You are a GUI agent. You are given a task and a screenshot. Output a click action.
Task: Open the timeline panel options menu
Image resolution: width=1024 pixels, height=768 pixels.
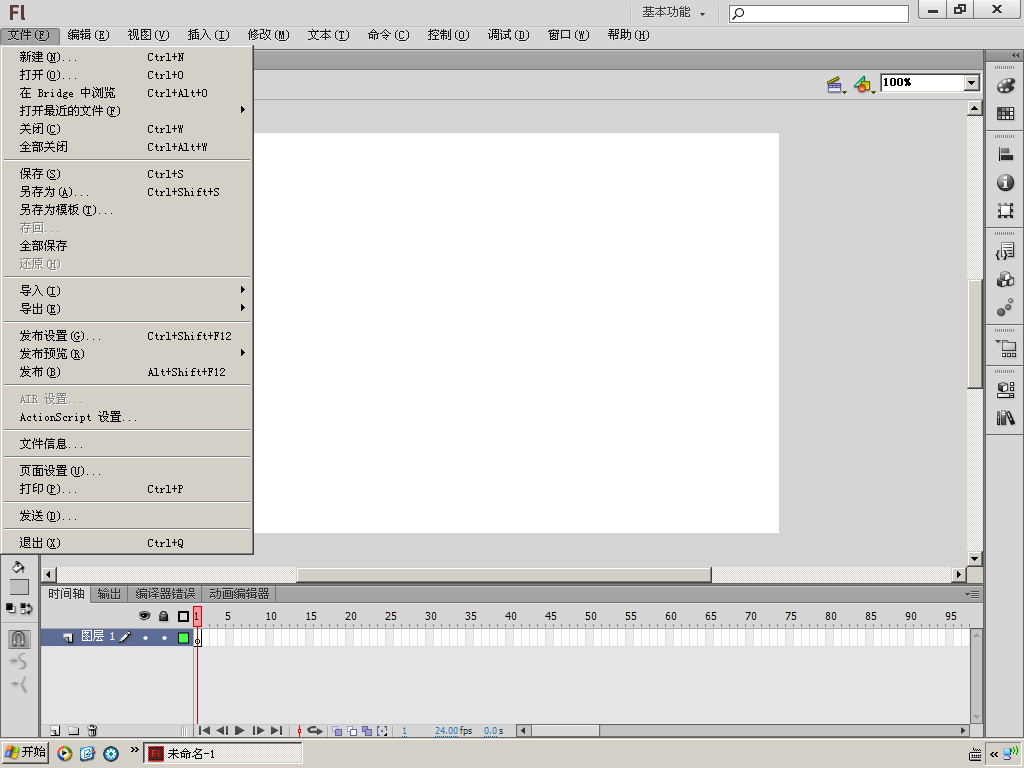[x=972, y=594]
